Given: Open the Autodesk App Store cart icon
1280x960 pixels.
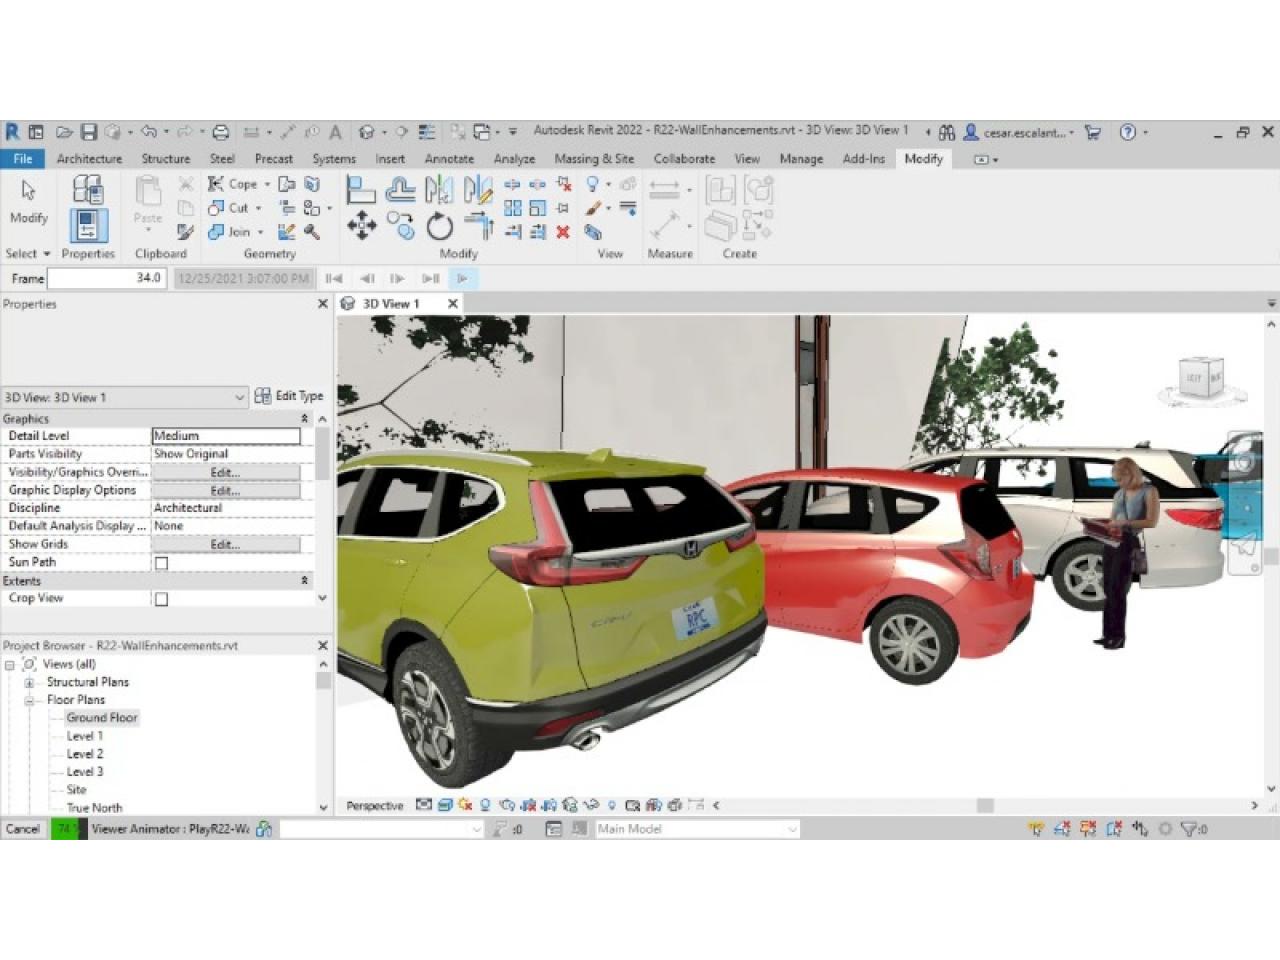Looking at the screenshot, I should [x=1093, y=132].
